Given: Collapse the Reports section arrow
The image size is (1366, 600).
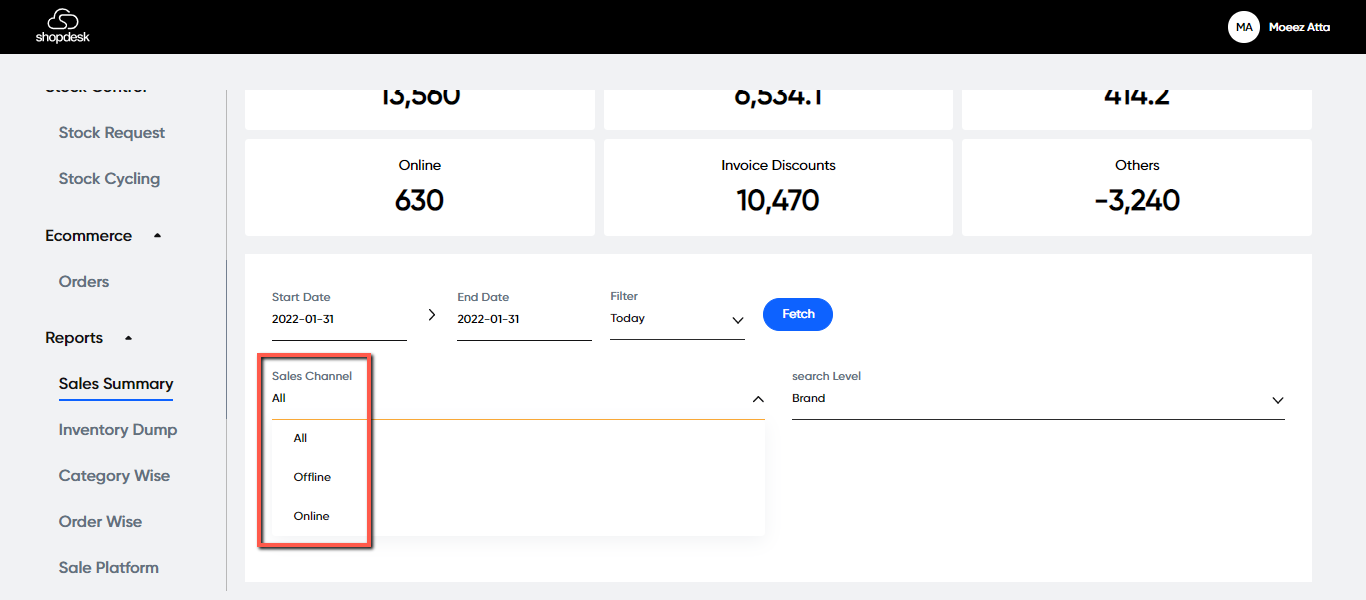Looking at the screenshot, I should tap(128, 338).
